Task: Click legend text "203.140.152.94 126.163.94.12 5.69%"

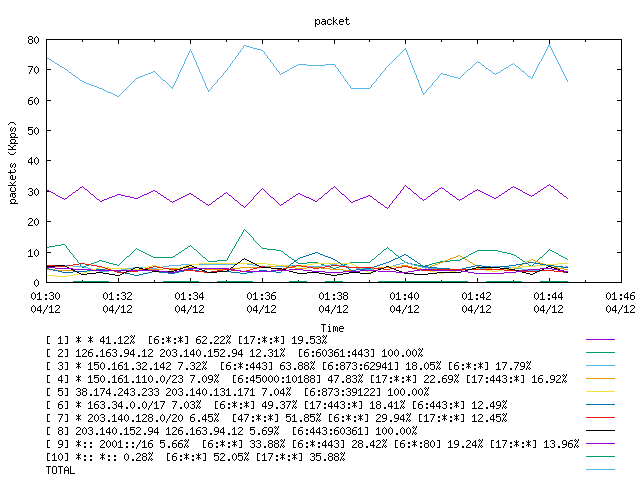Action: (178, 431)
